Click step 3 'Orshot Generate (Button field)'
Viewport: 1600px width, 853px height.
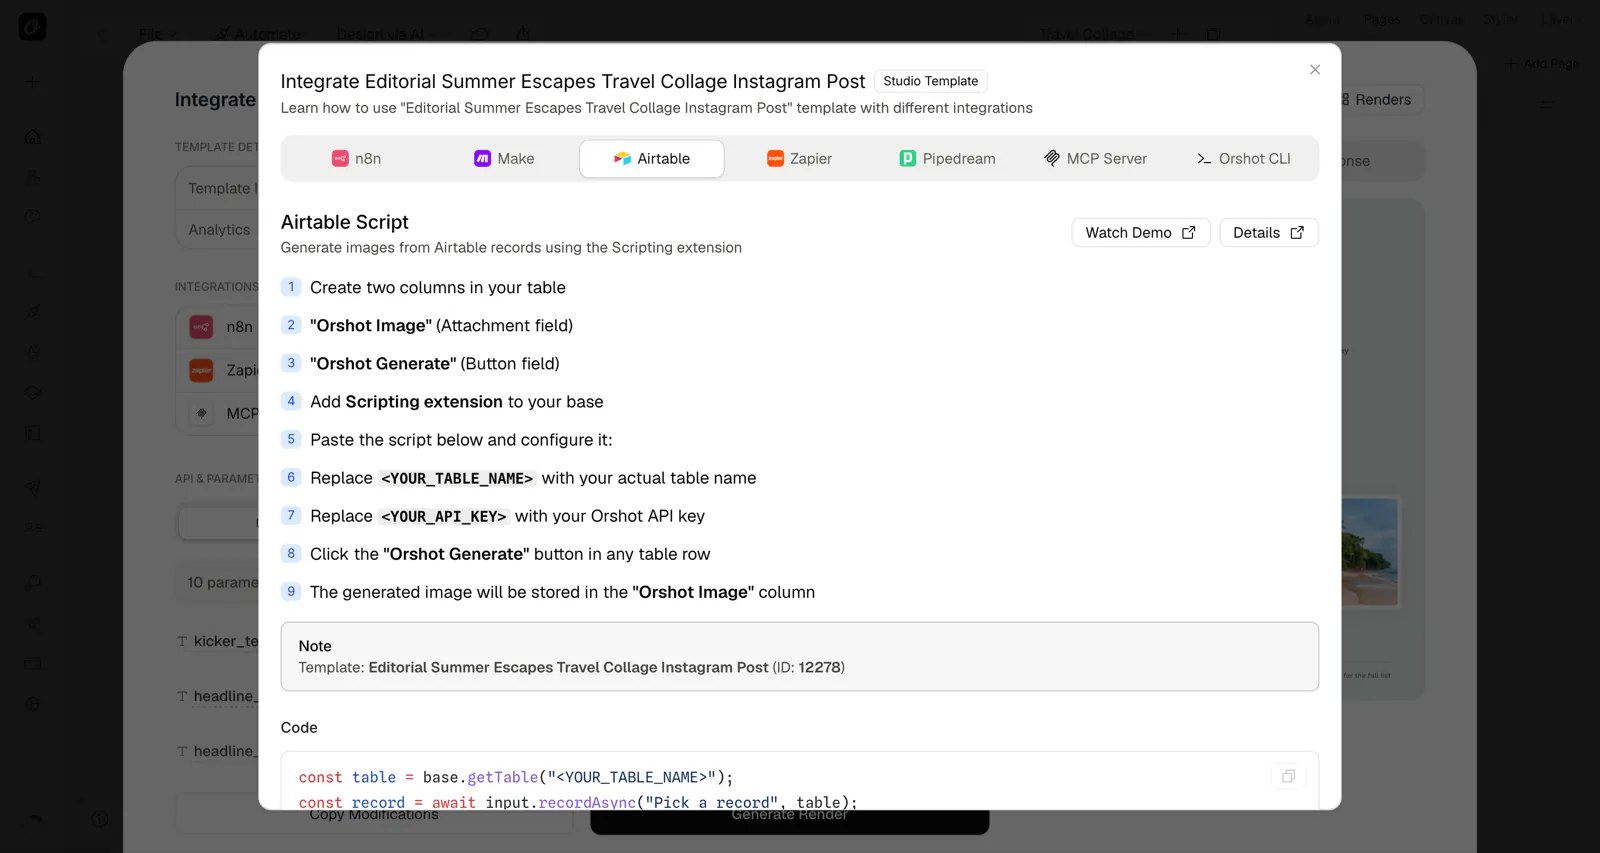pos(435,364)
